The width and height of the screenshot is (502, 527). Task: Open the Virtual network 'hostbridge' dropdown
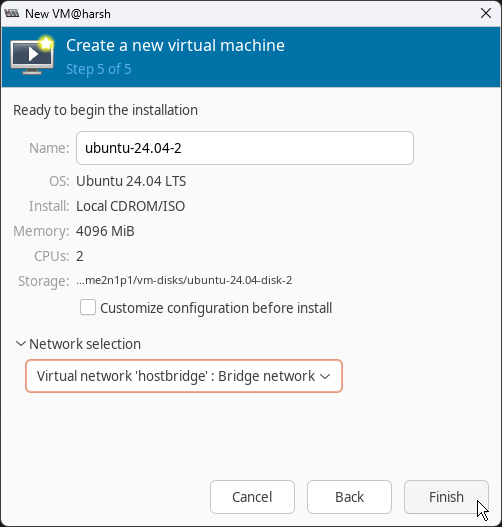pyautogui.click(x=184, y=376)
